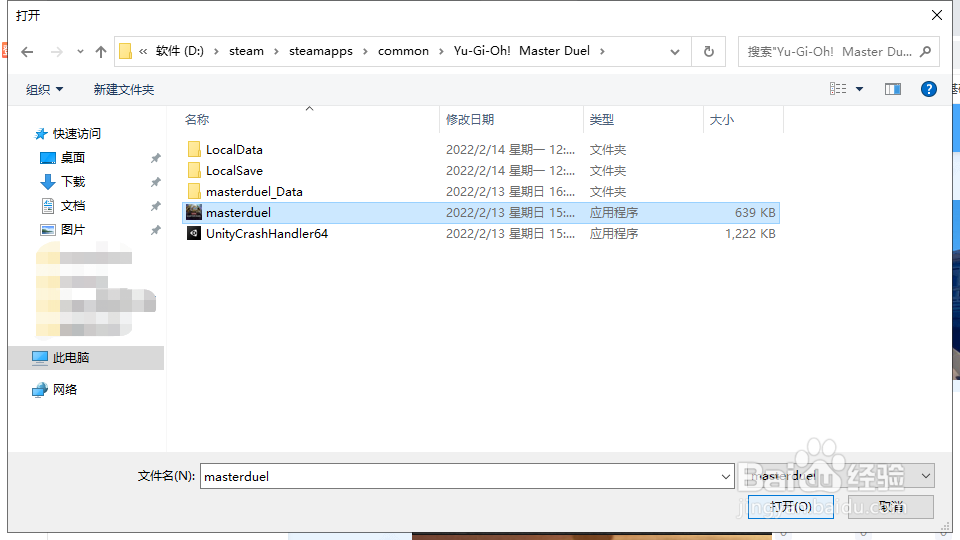Jump to steamapps in the address path
Viewport: 960px width, 540px height.
[x=321, y=51]
